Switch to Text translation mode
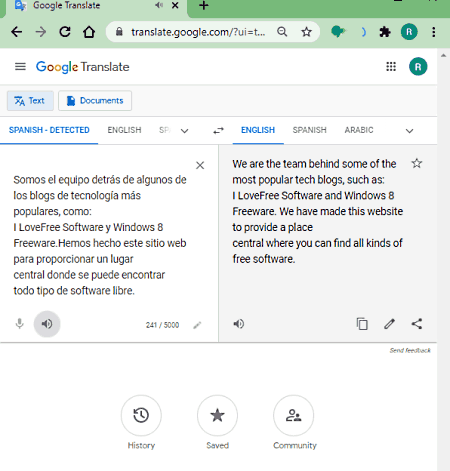Viewport: 450px width, 471px height. point(30,101)
